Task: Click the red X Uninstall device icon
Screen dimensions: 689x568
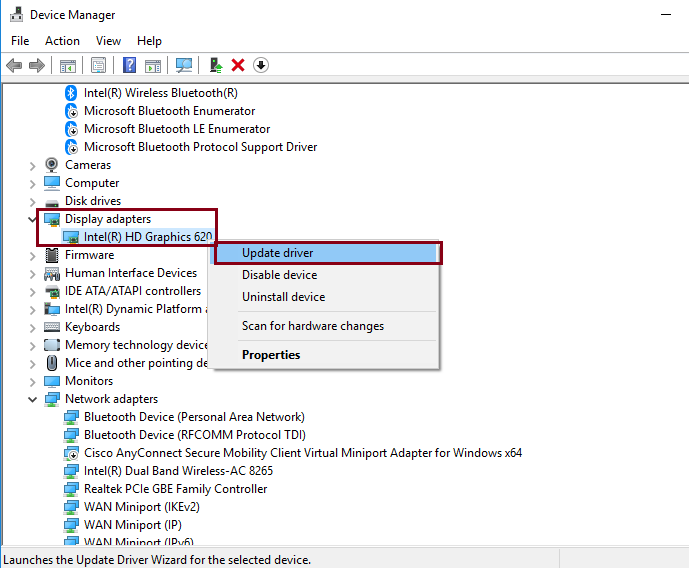Action: (x=238, y=65)
